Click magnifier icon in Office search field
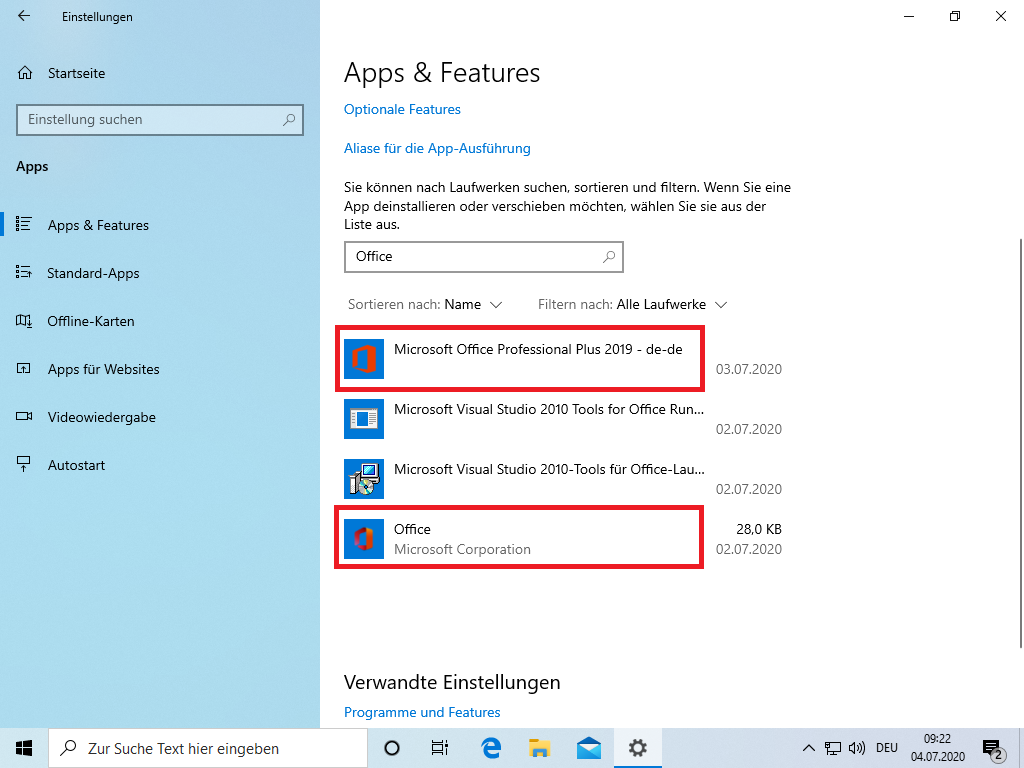Viewport: 1024px width, 768px height. pos(609,257)
